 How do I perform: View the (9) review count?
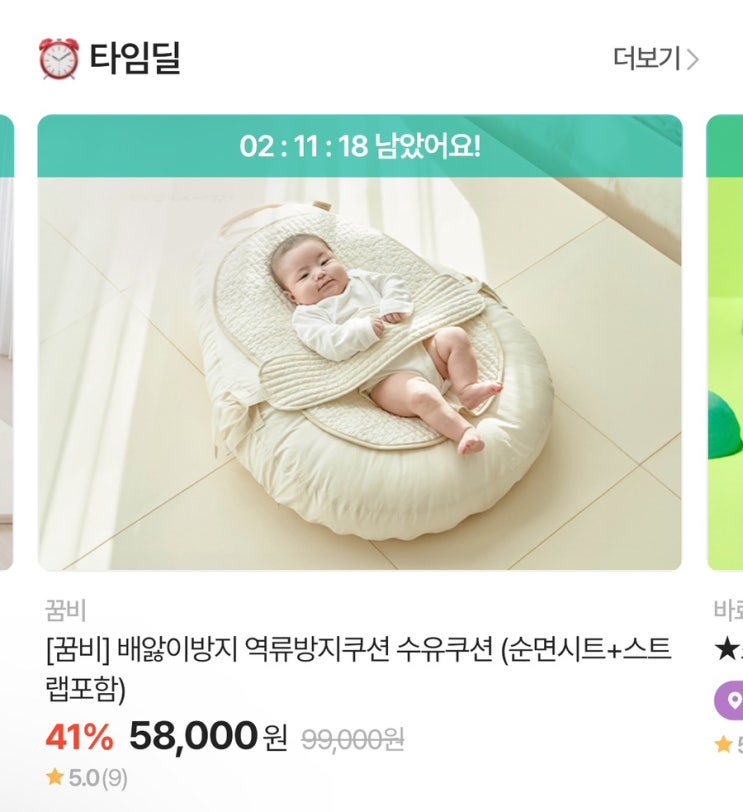click(x=116, y=777)
